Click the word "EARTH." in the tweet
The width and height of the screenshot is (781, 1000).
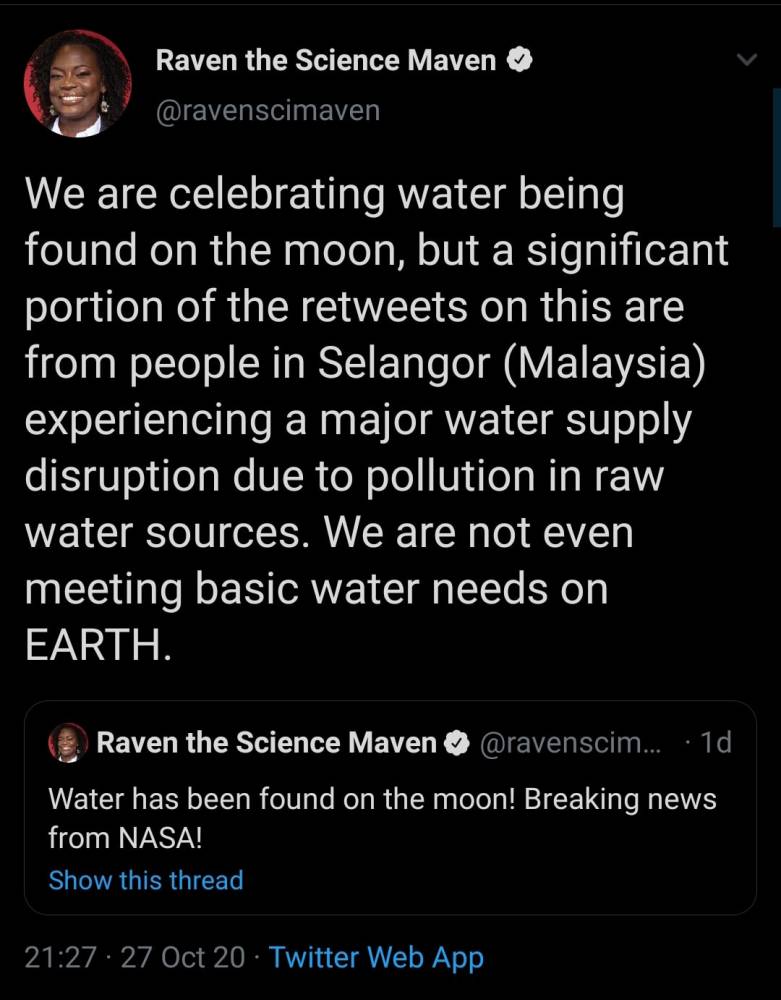pos(98,645)
